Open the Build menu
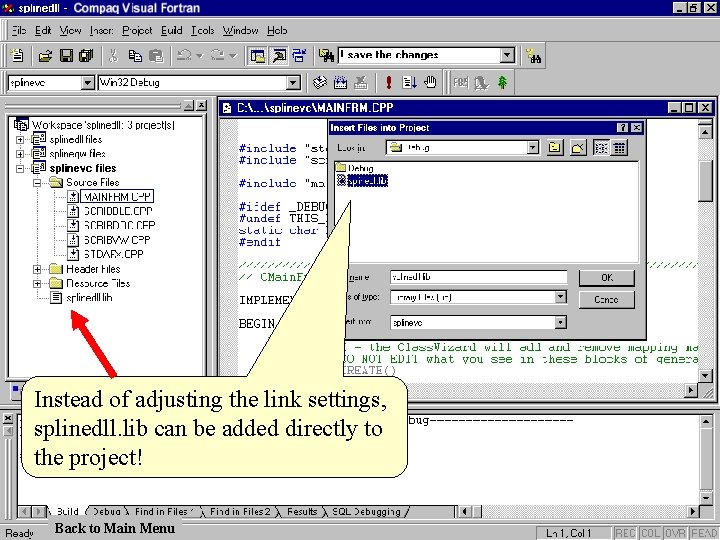This screenshot has width=720, height=540. click(x=172, y=30)
